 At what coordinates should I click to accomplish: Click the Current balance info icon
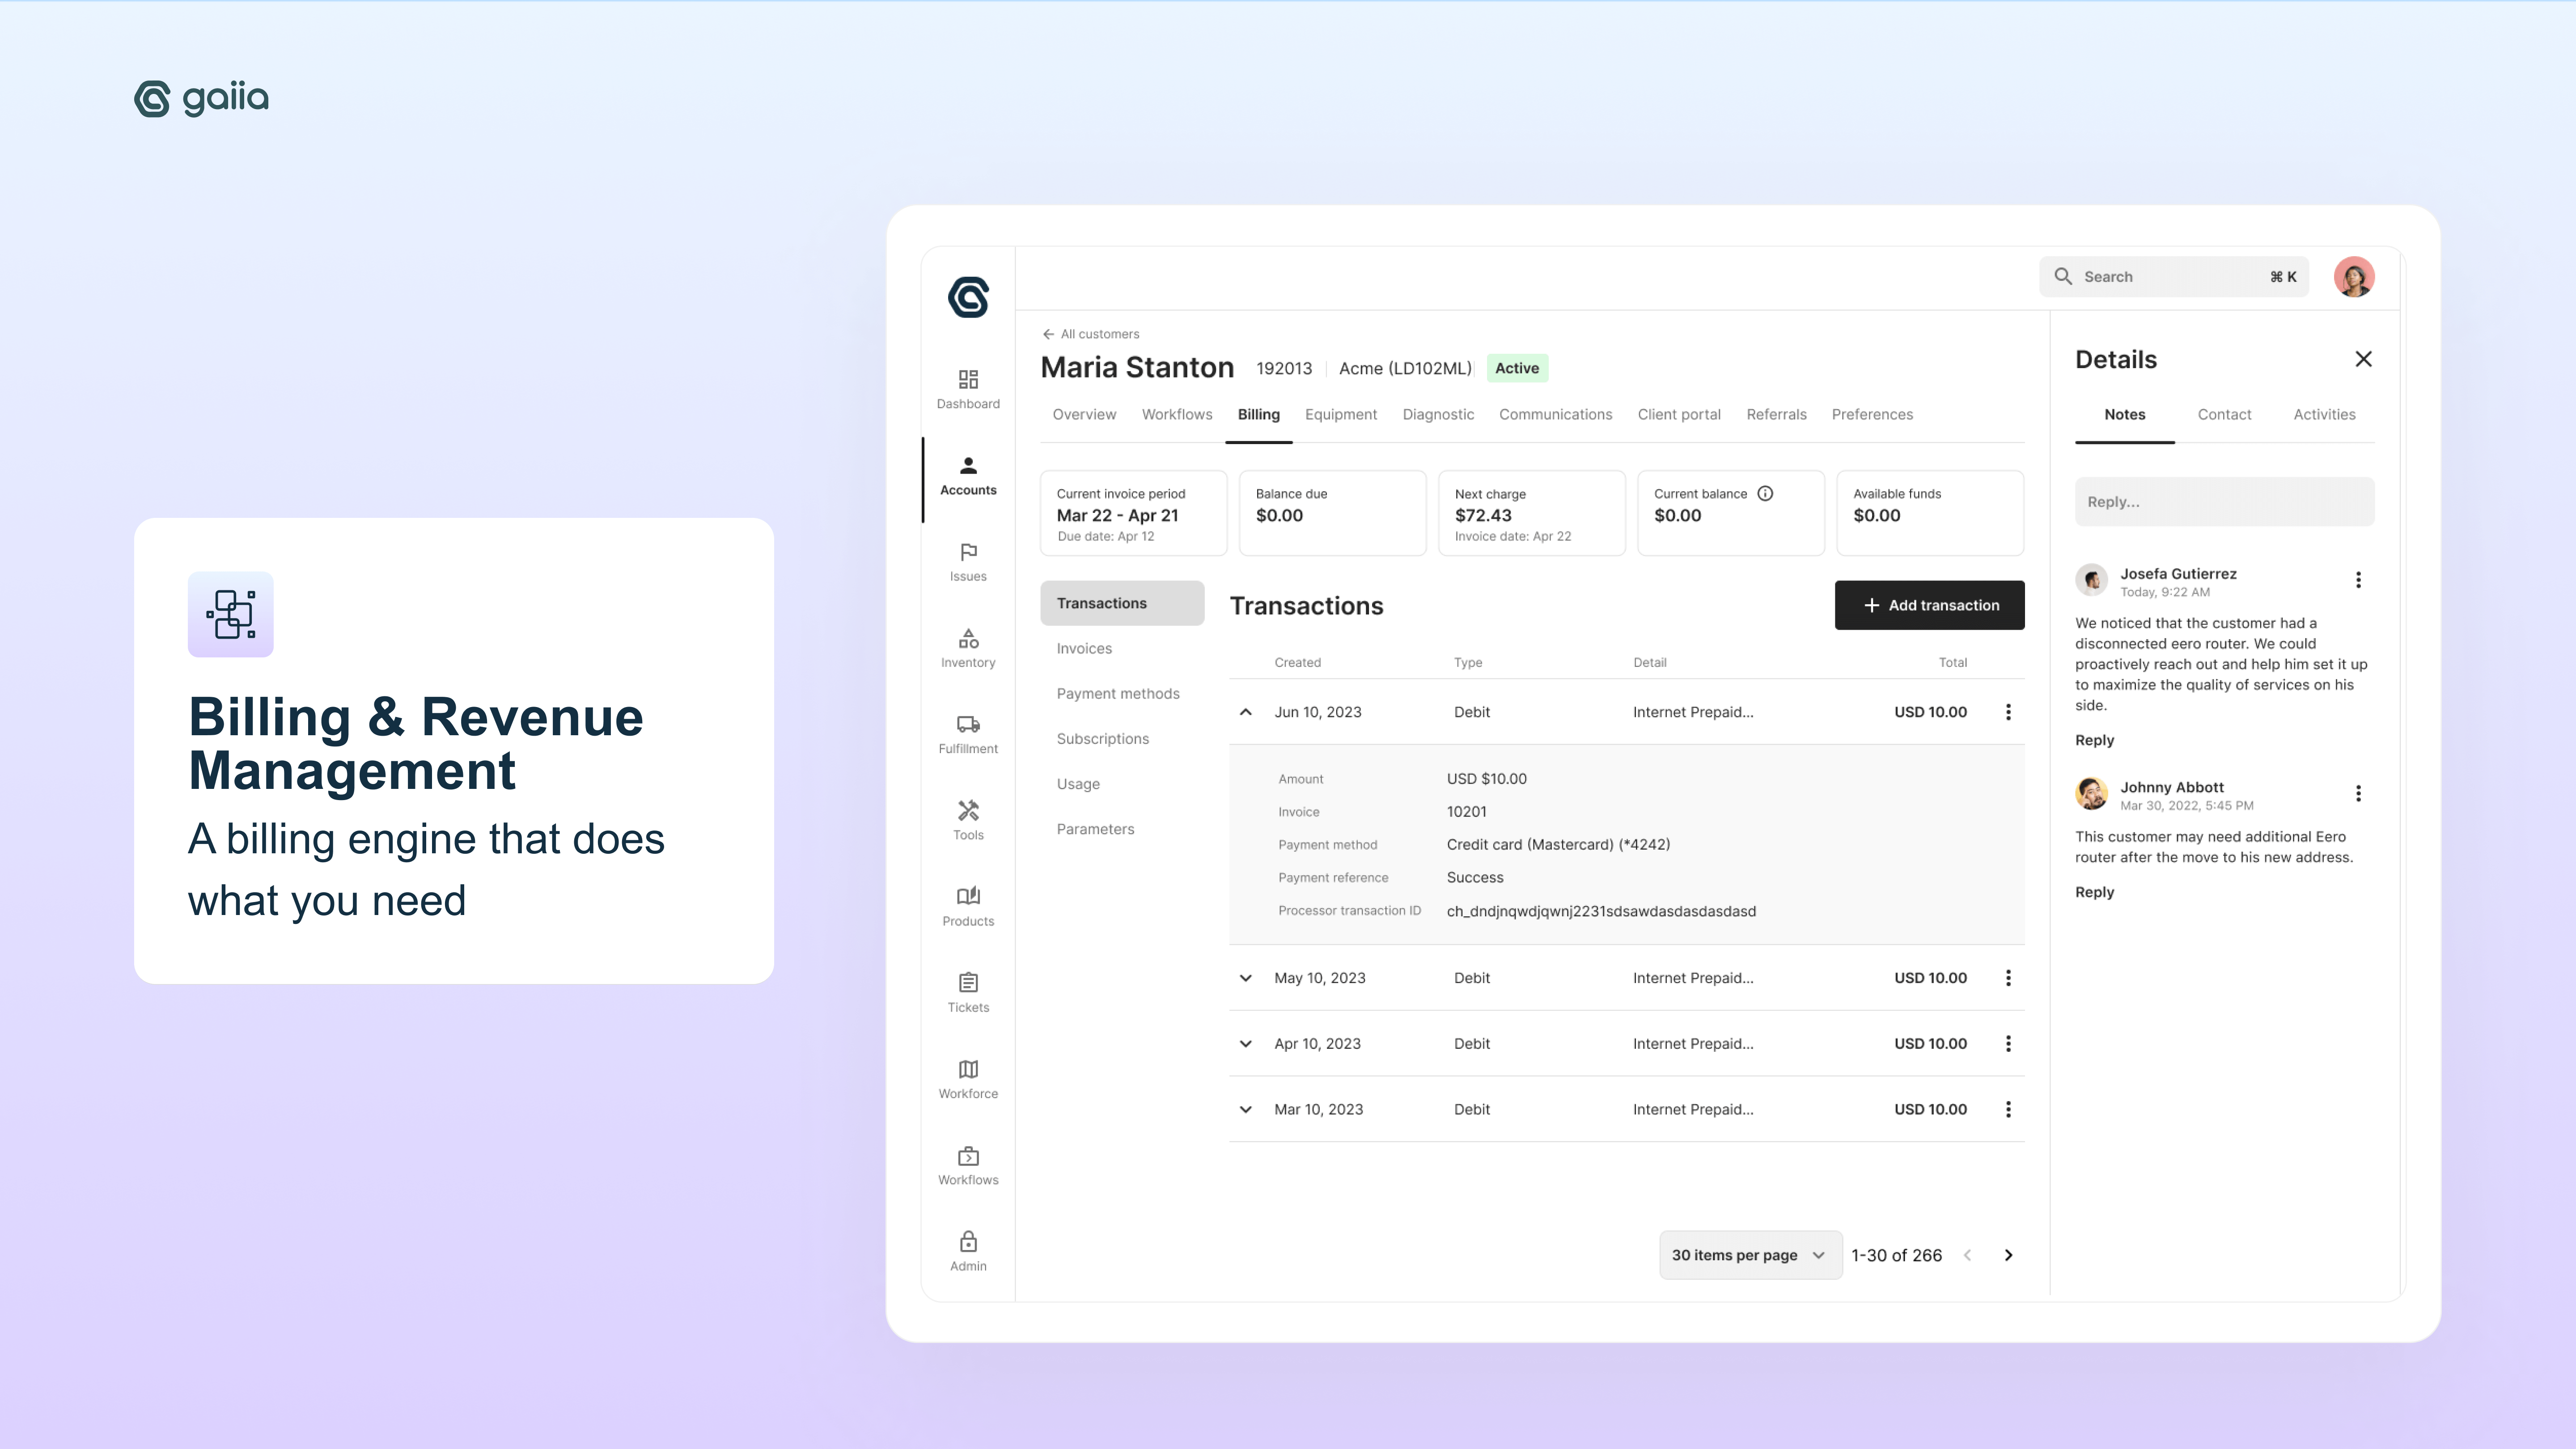click(1765, 493)
